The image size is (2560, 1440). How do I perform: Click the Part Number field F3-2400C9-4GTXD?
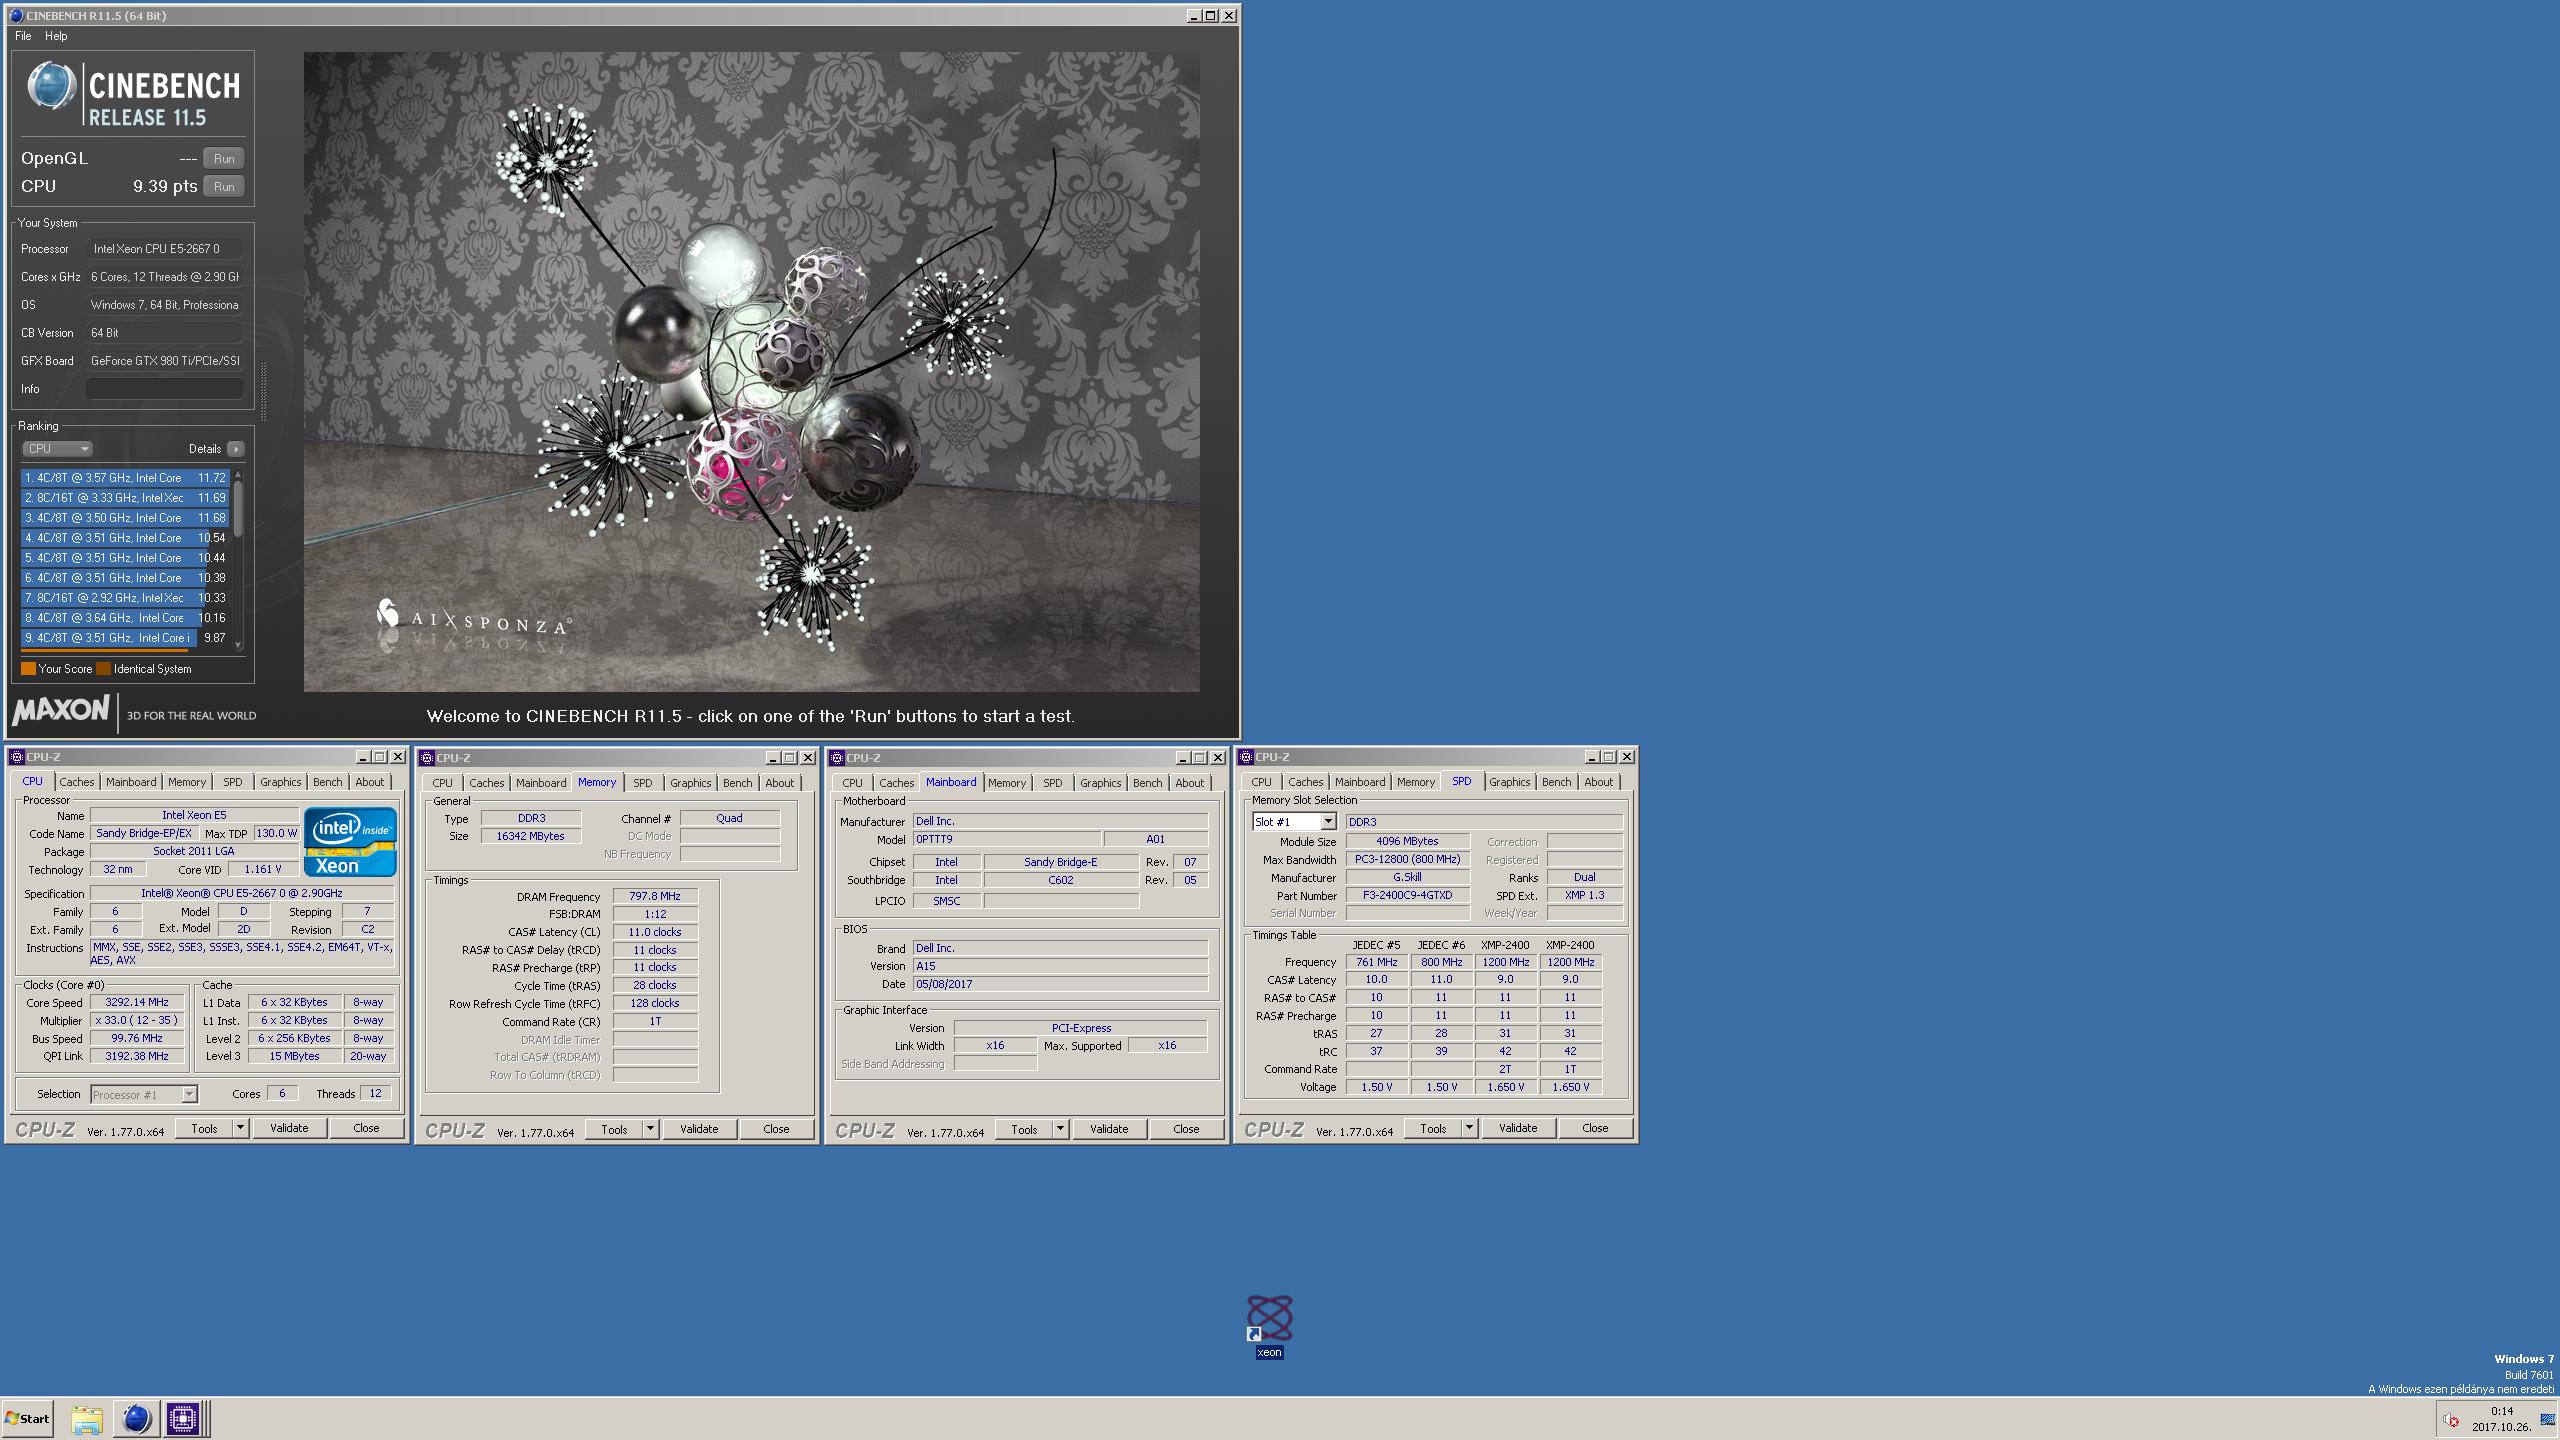tap(1407, 895)
